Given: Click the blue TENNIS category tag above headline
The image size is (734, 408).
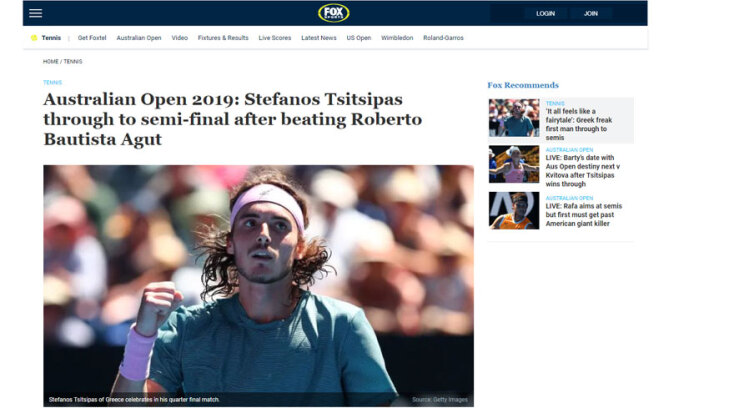Looking at the screenshot, I should pos(52,82).
